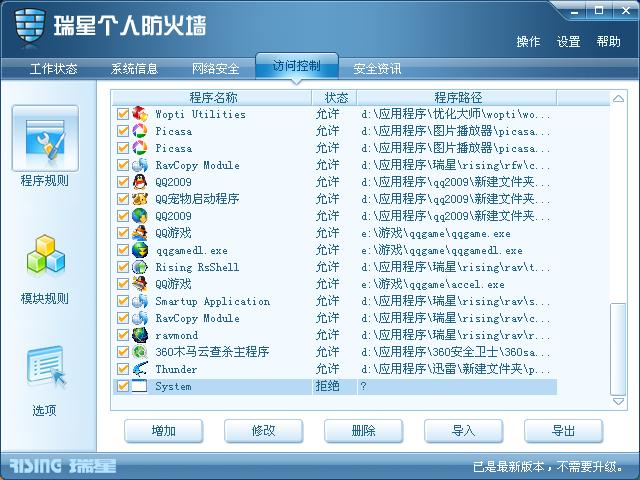Image resolution: width=640 pixels, height=480 pixels.
Task: Click the Smartup Application name text
Action: coord(213,301)
